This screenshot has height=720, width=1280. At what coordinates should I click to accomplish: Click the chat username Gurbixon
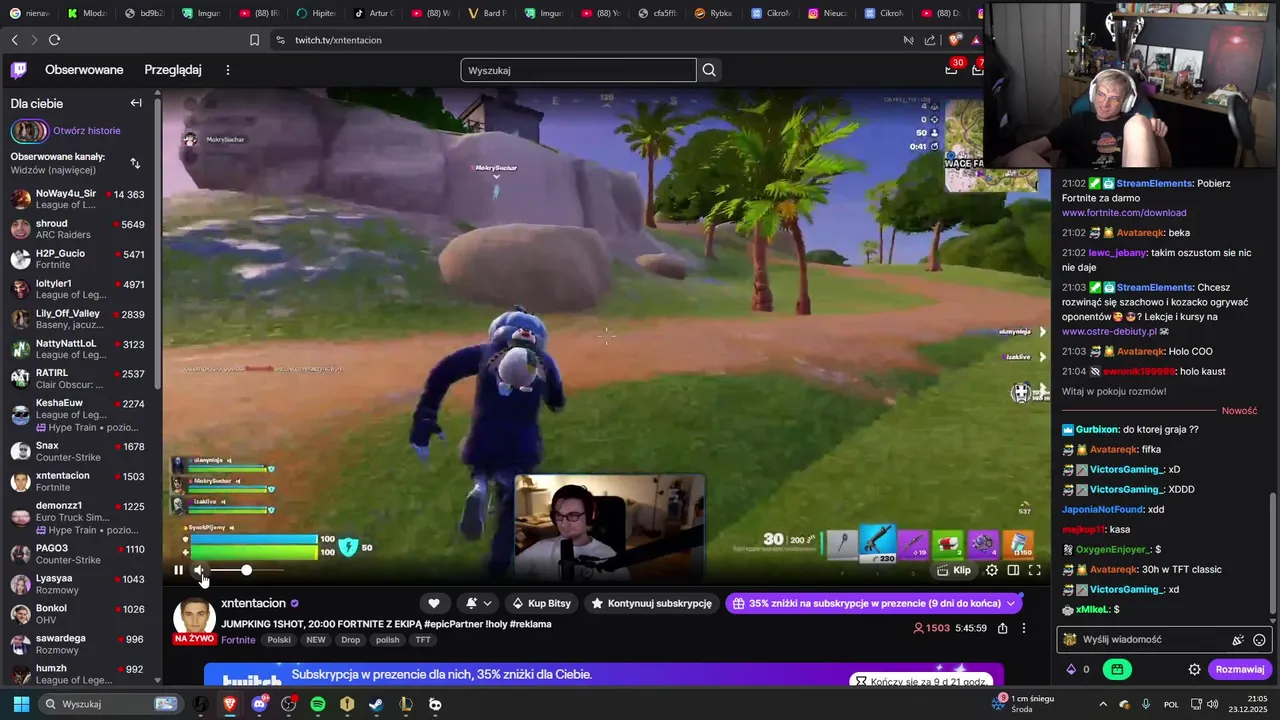coord(1097,429)
